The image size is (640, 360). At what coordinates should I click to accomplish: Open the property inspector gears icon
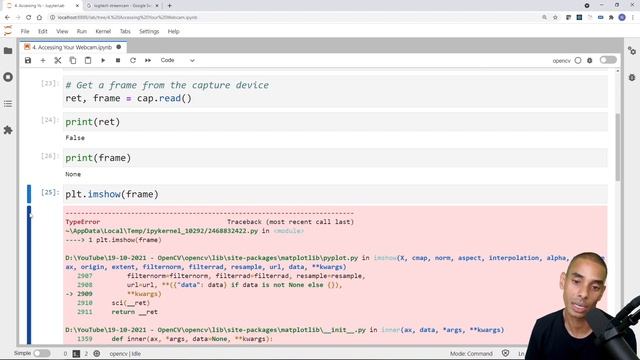click(632, 51)
